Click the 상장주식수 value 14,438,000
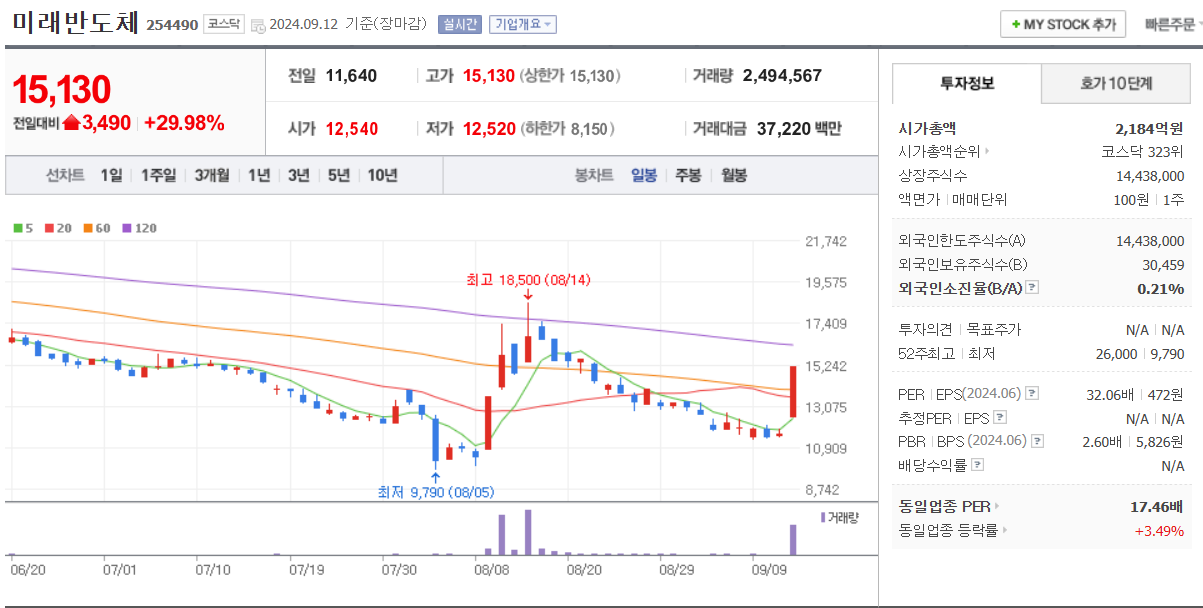This screenshot has height=608, width=1203. coord(1150,176)
